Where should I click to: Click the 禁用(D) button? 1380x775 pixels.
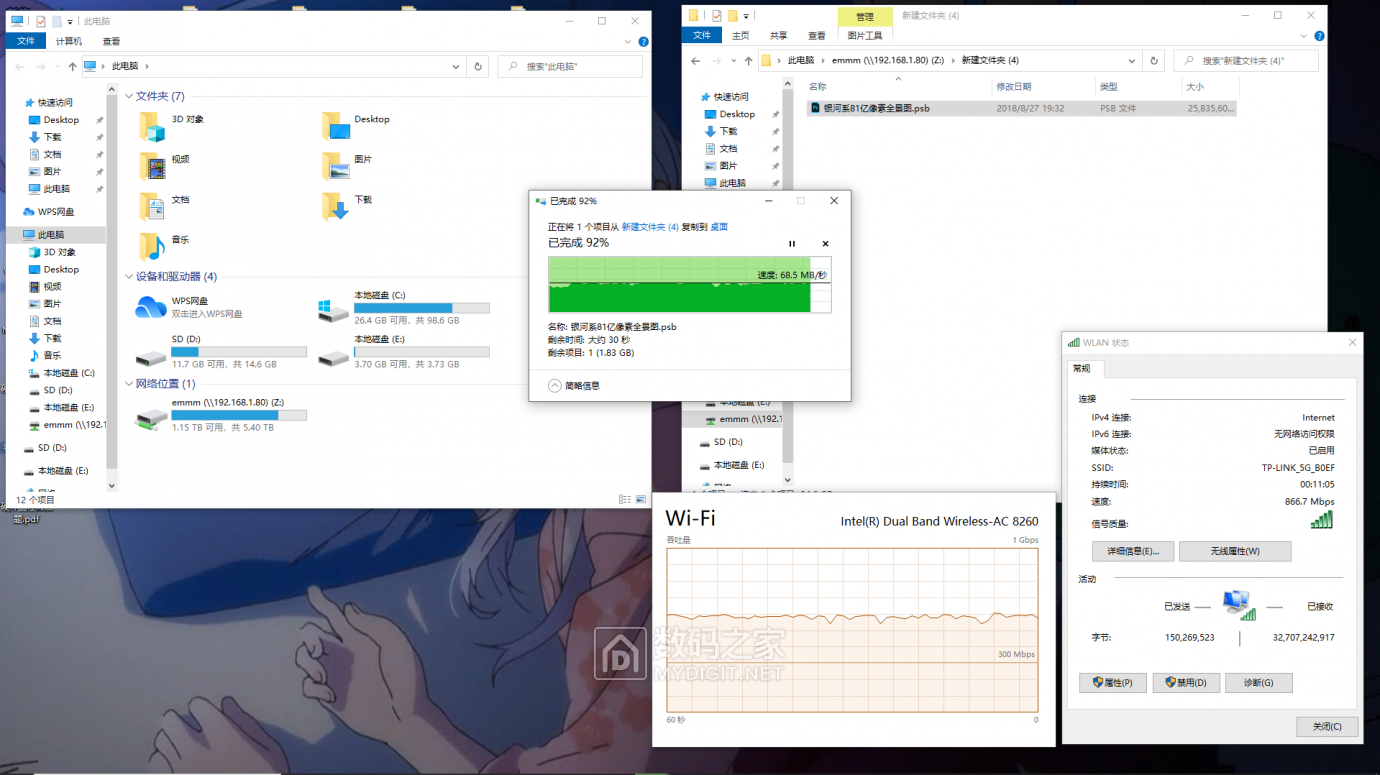click(x=1186, y=683)
